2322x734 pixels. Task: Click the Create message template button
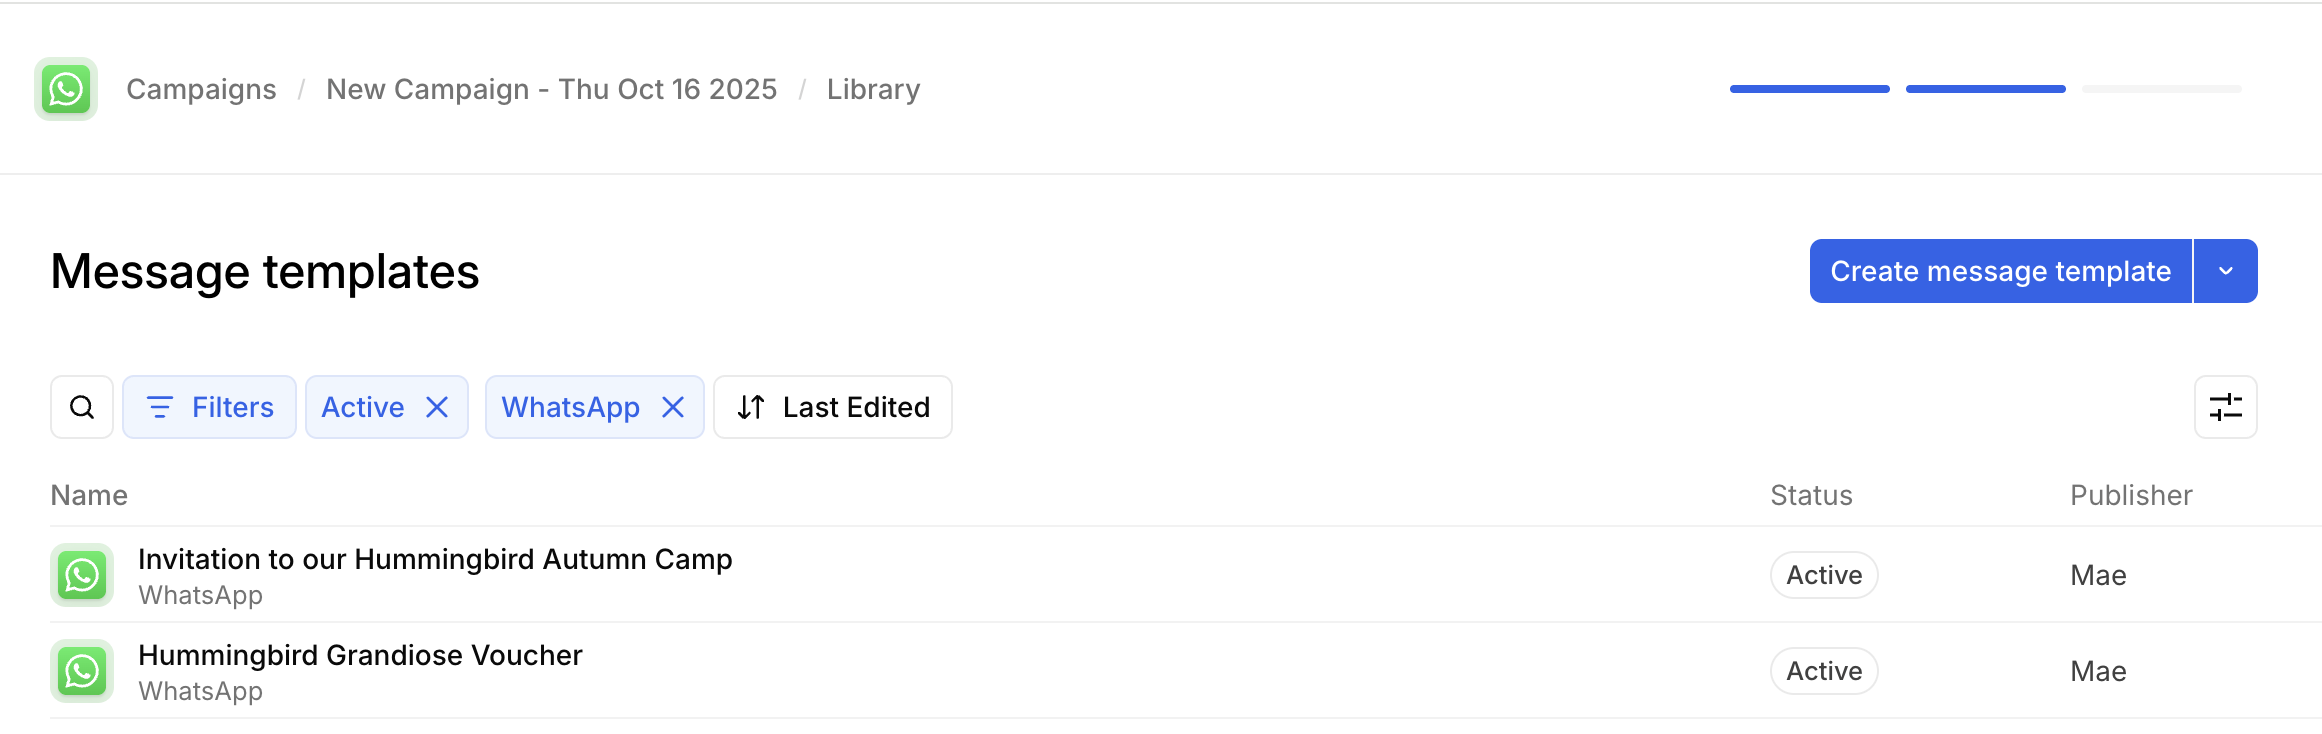tap(2000, 271)
